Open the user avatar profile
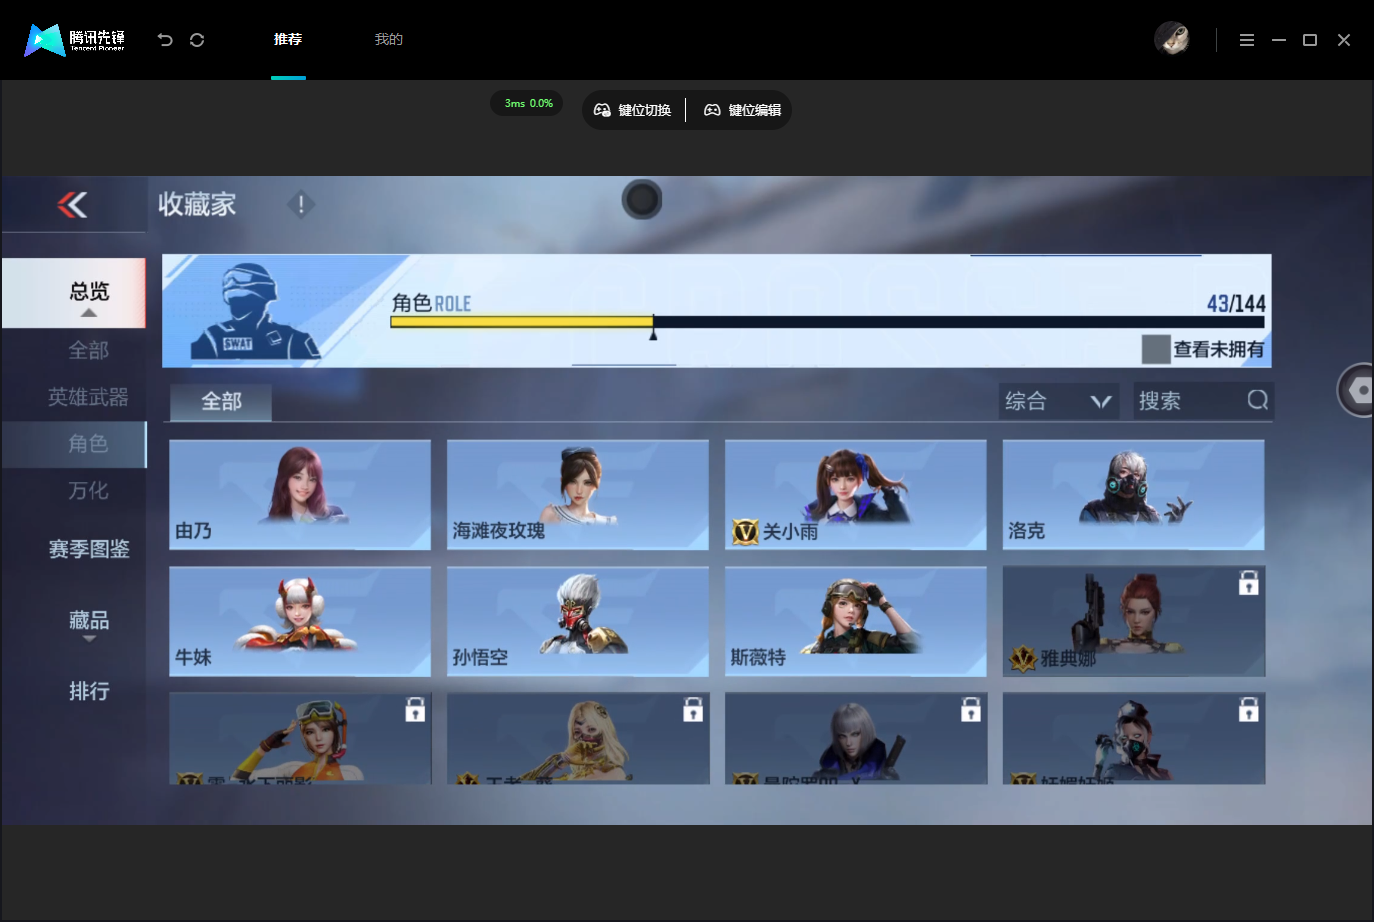The height and width of the screenshot is (922, 1374). coord(1171,39)
